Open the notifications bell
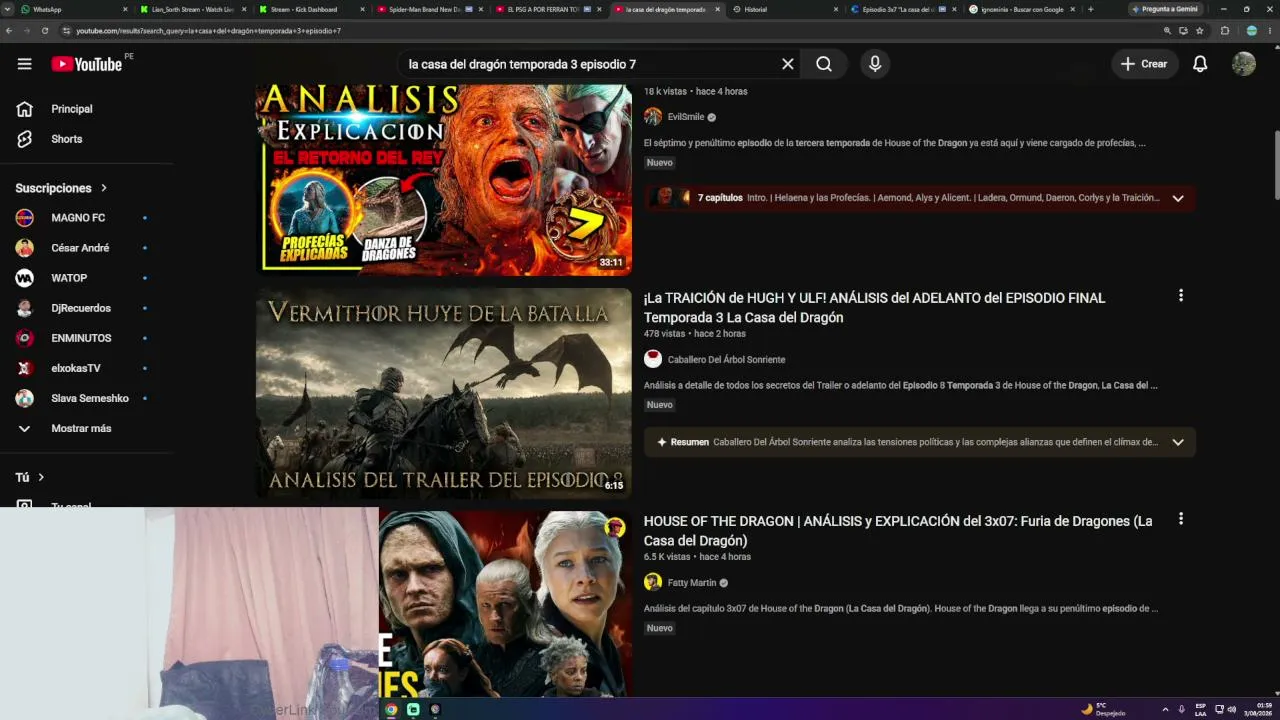The image size is (1280, 720). pyautogui.click(x=1200, y=64)
